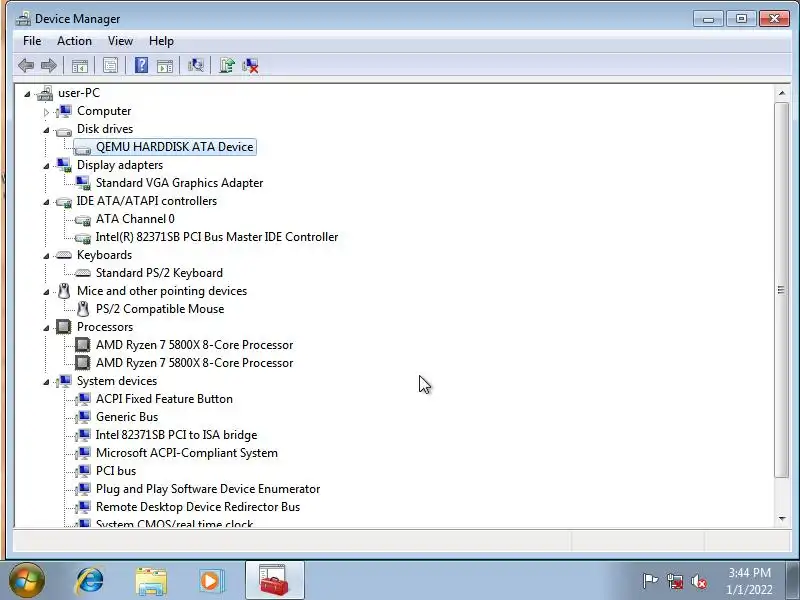
Task: Open the File menu
Action: (x=32, y=41)
